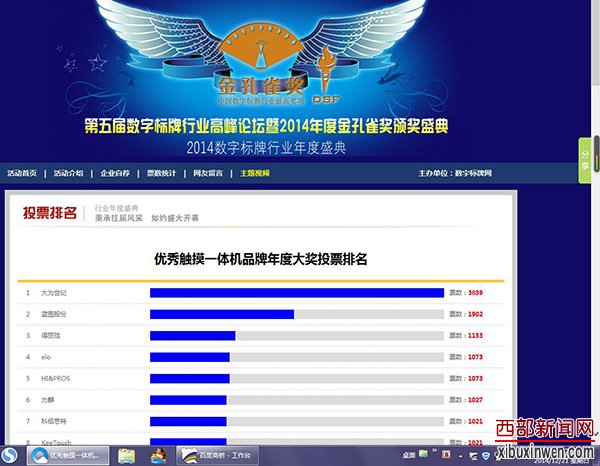Open 票数统计 navigation item
Viewport: 600px width, 466px height.
(161, 173)
